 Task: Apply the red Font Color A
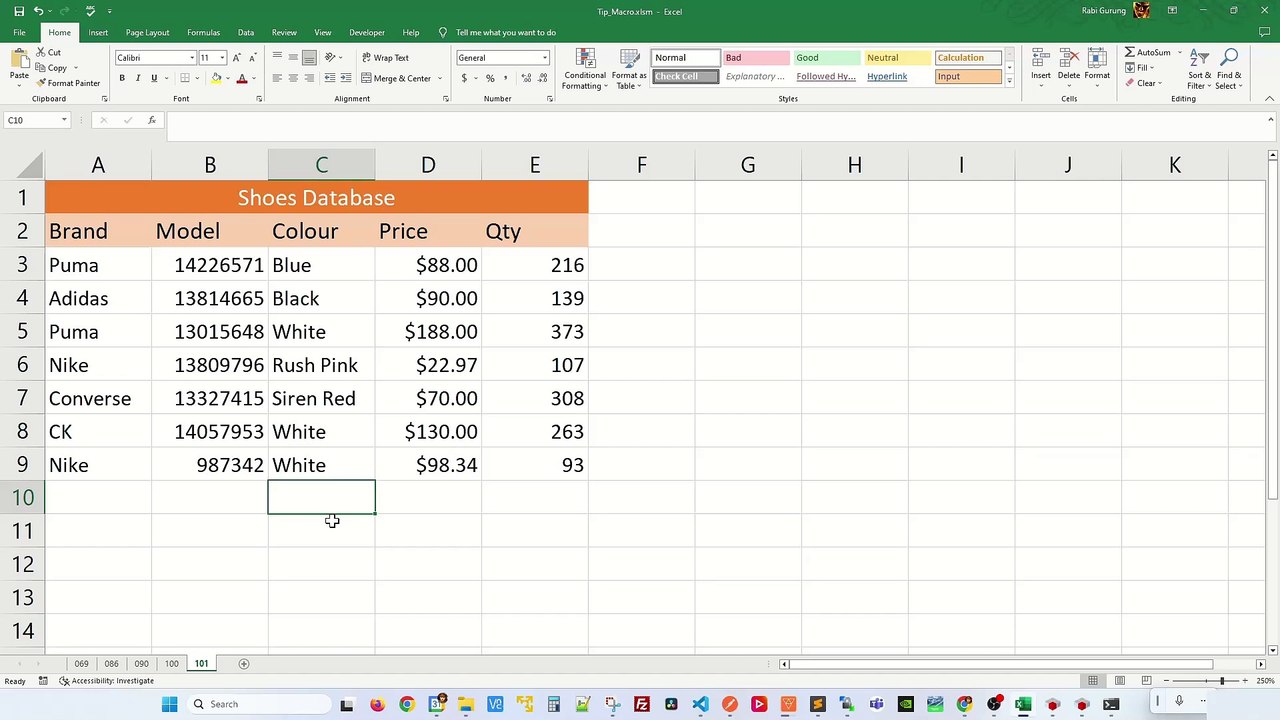click(x=242, y=78)
